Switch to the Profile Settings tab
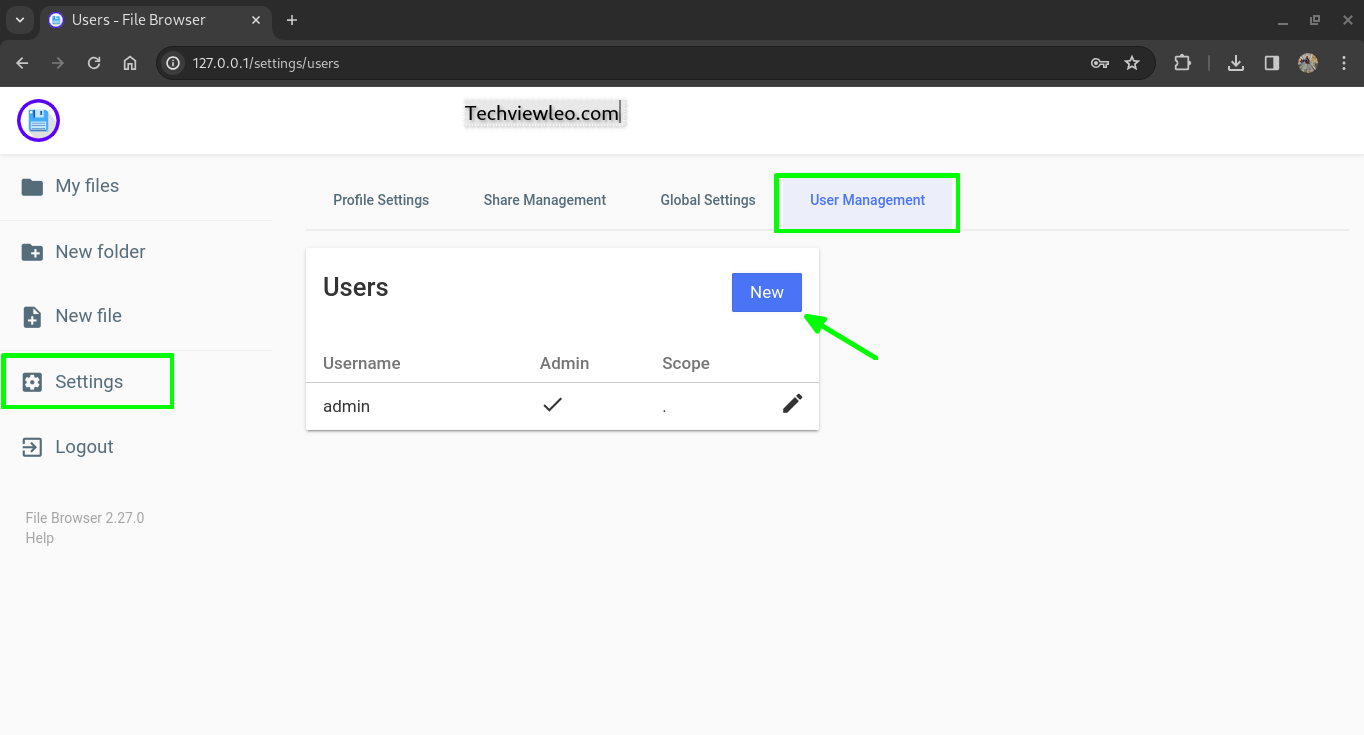Image resolution: width=1364 pixels, height=735 pixels. 381,200
